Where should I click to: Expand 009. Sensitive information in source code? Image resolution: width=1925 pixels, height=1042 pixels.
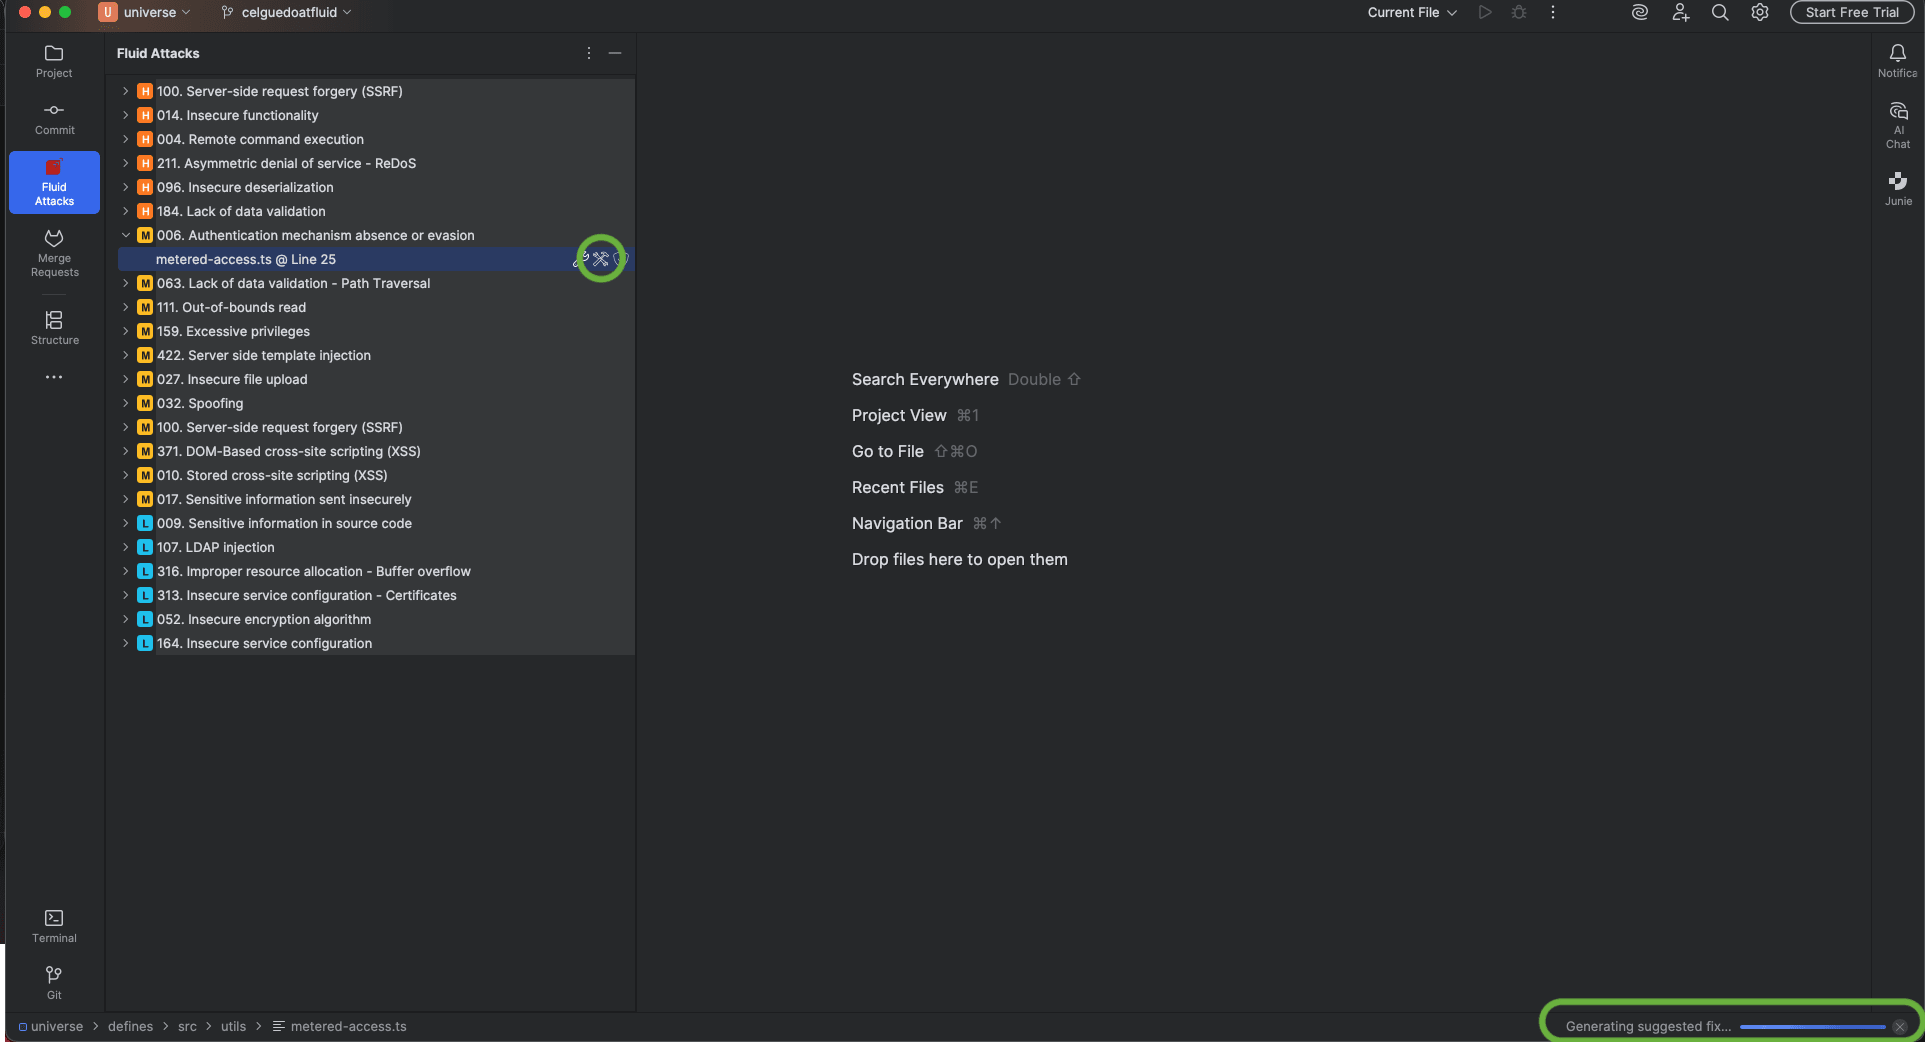click(x=126, y=523)
